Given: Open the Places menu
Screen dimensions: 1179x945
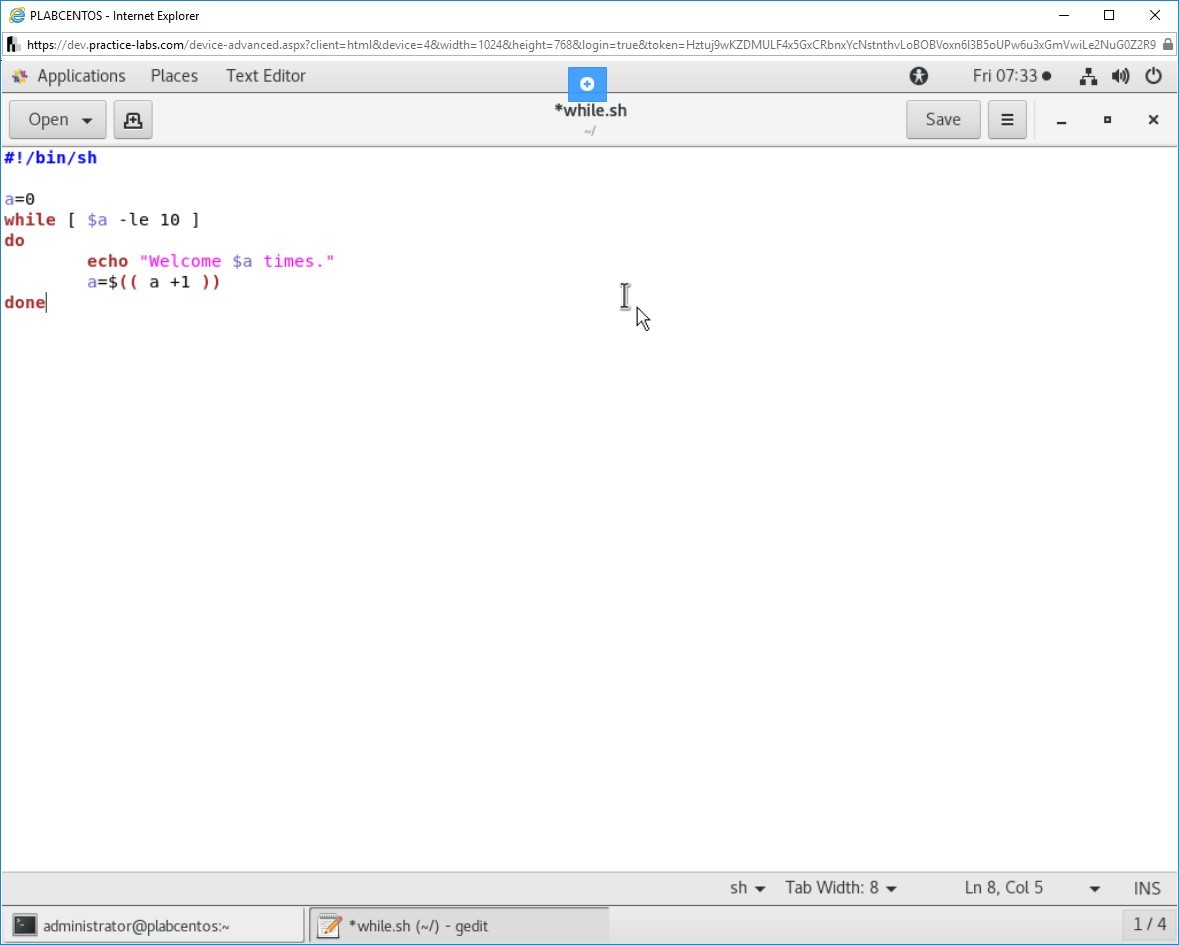Looking at the screenshot, I should pyautogui.click(x=174, y=76).
